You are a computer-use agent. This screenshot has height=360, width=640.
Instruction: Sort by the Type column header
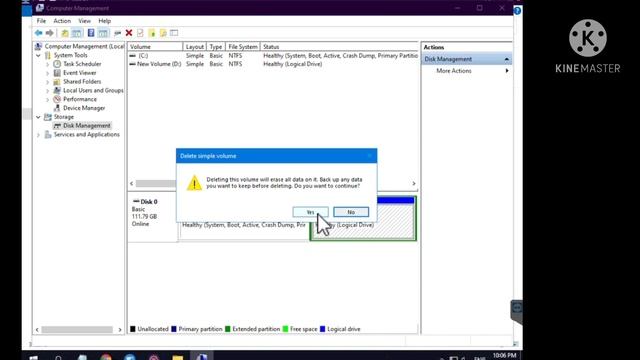coord(216,47)
